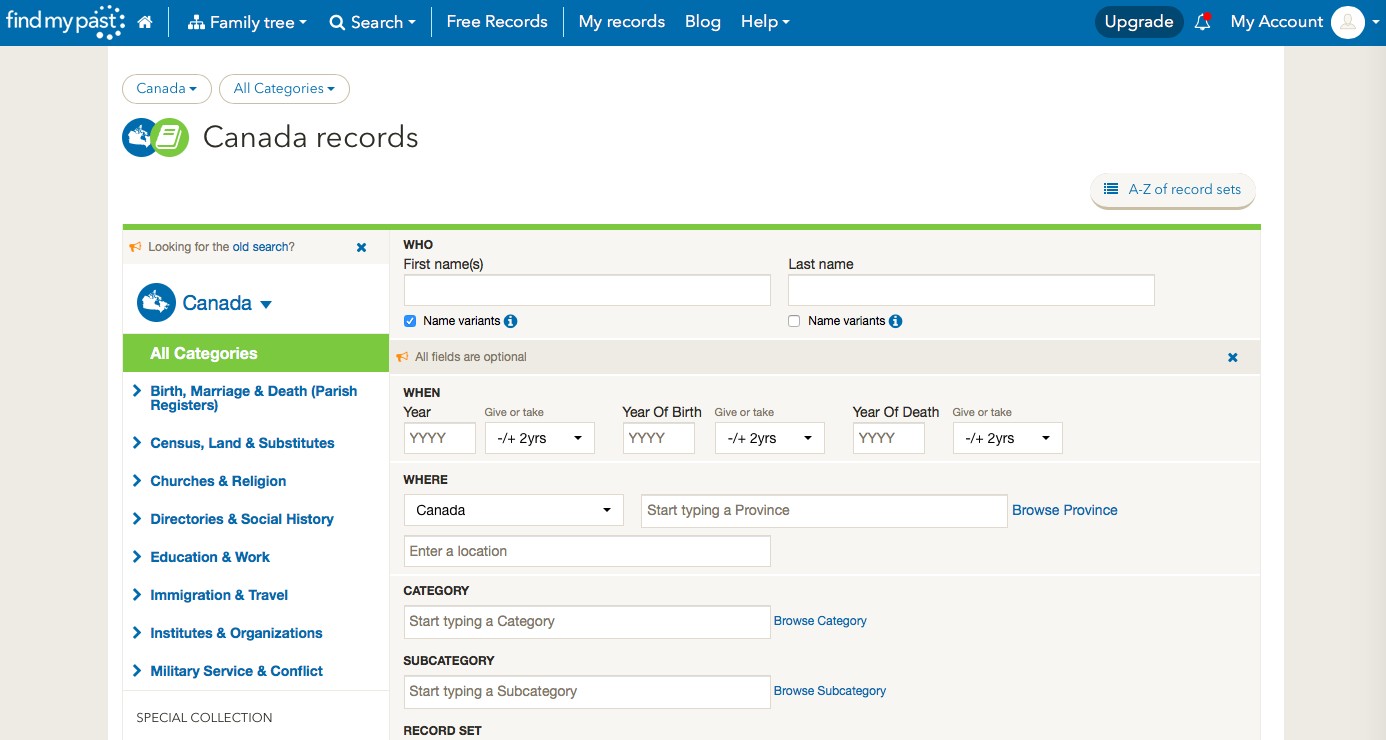The height and width of the screenshot is (740, 1386).
Task: Click the green records book icon
Action: (x=171, y=138)
